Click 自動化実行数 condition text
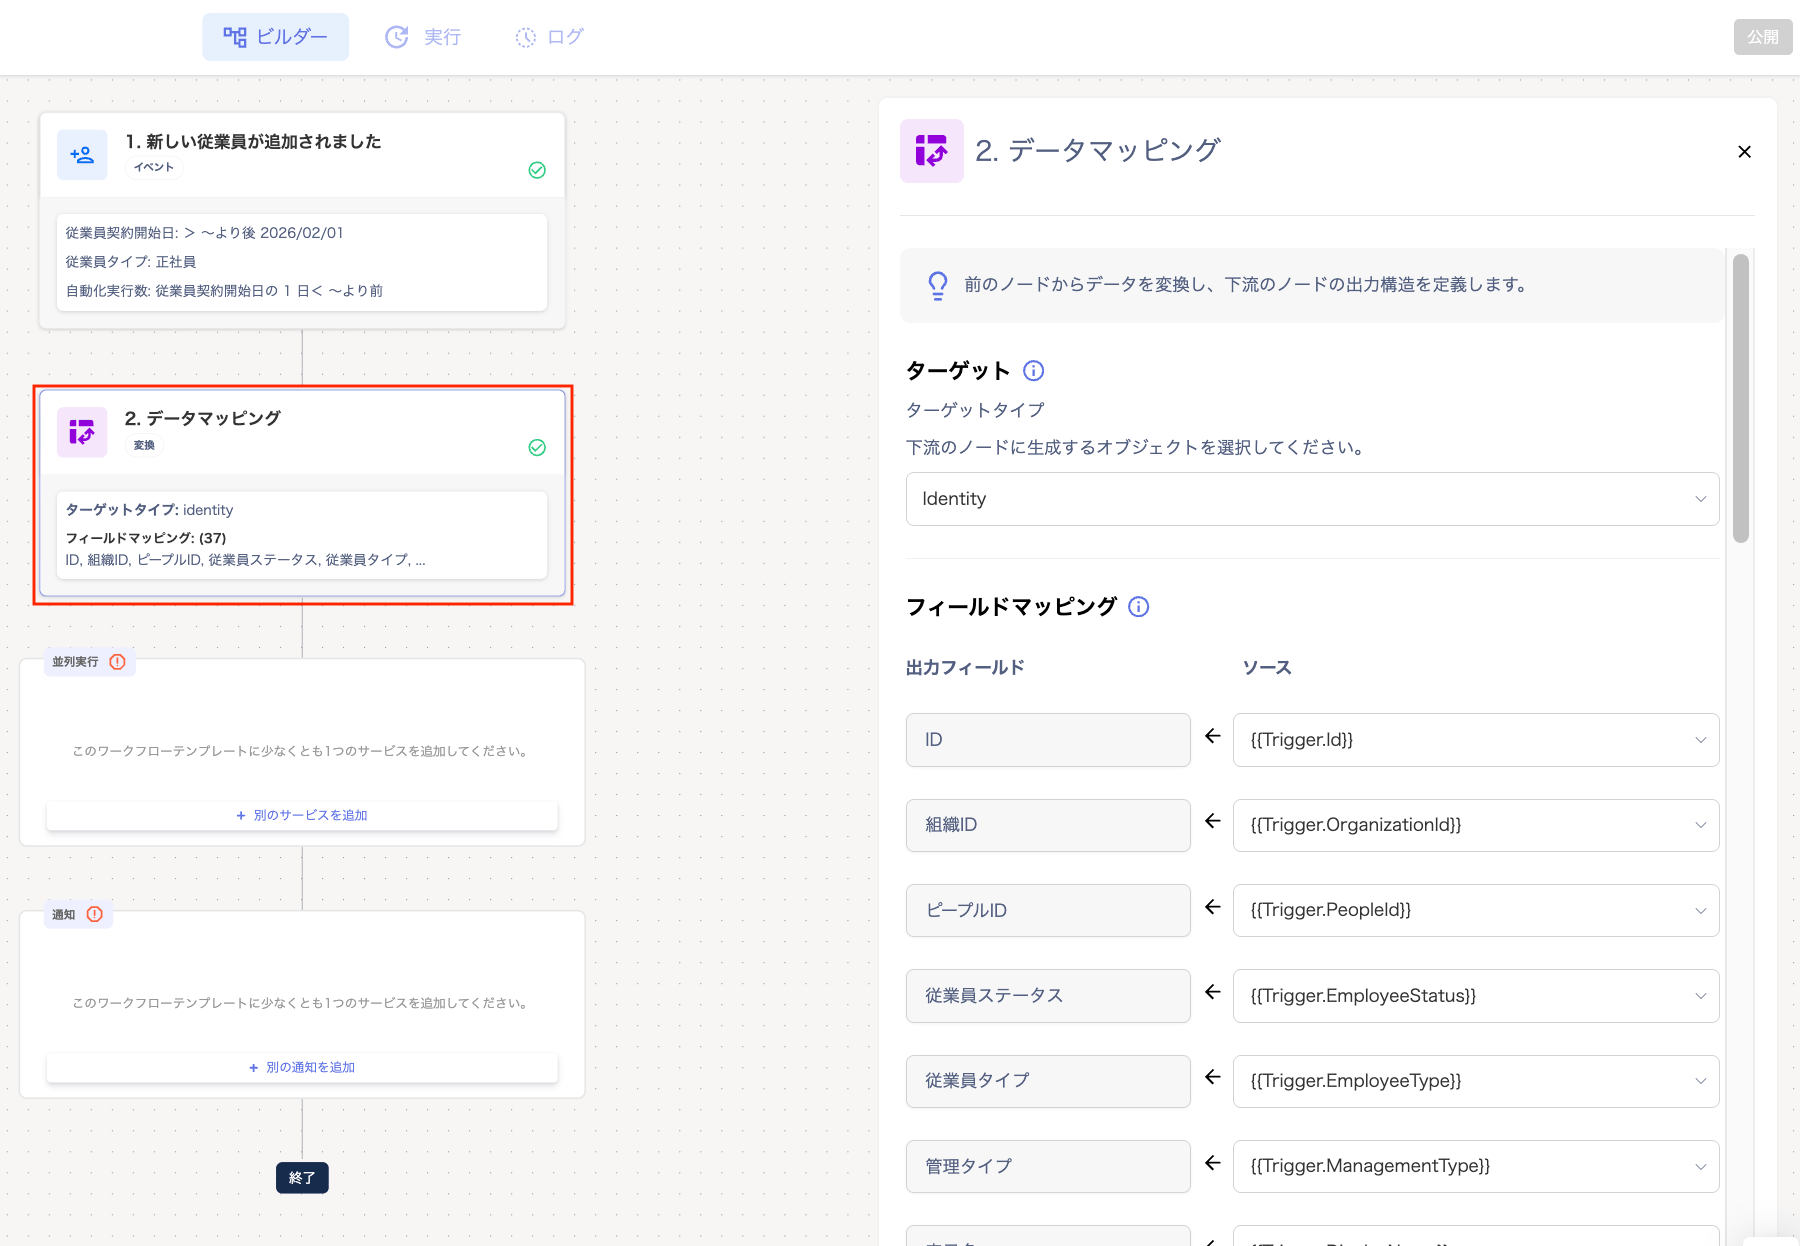Viewport: 1800px width, 1246px height. 224,291
